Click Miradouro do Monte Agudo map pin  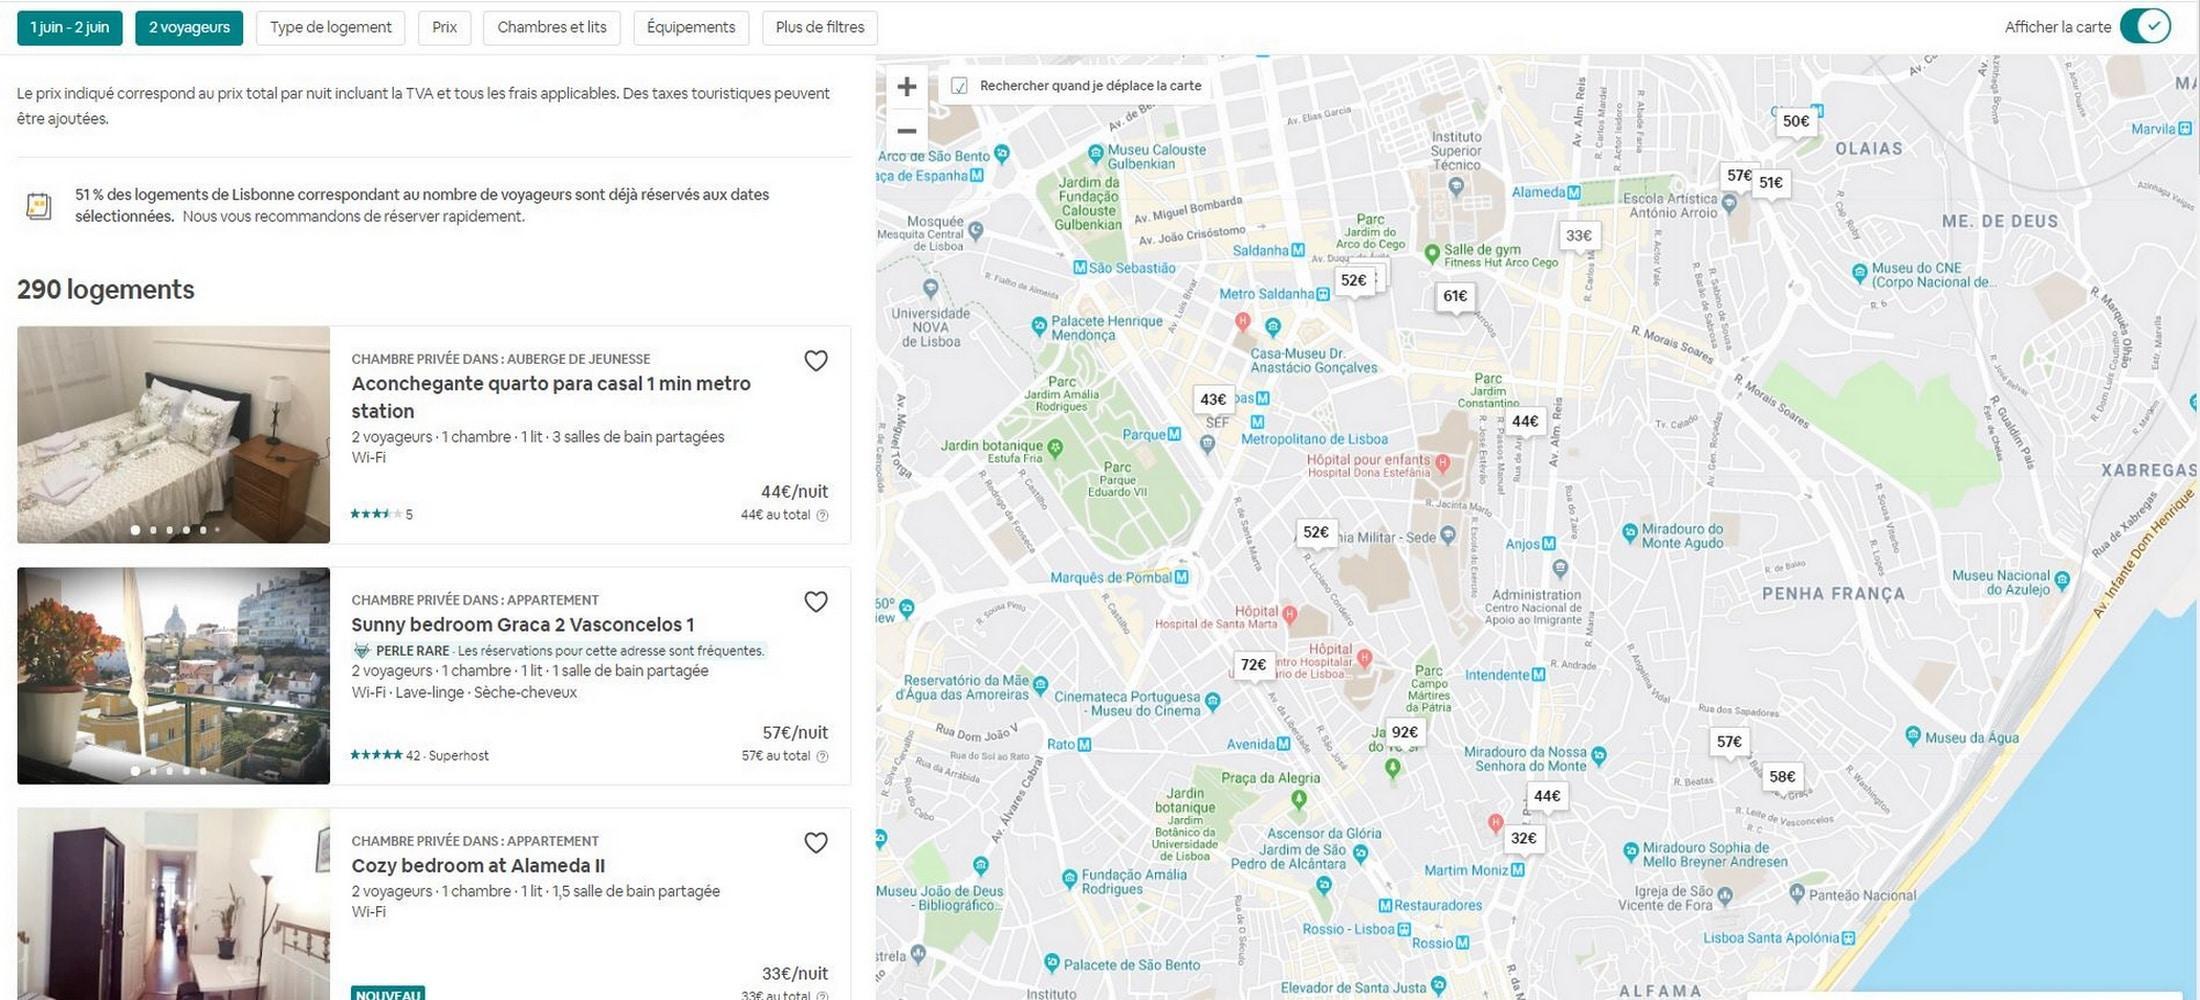1629,532
